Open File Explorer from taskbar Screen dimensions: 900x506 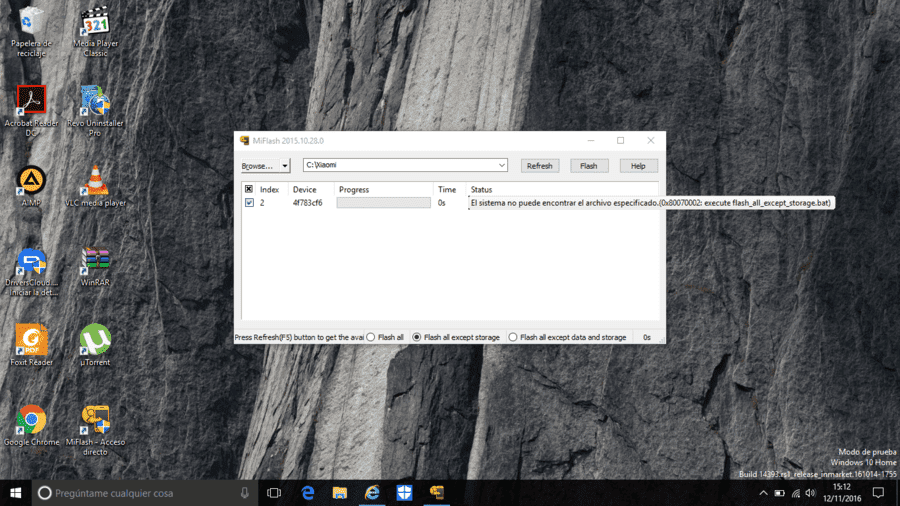point(340,493)
